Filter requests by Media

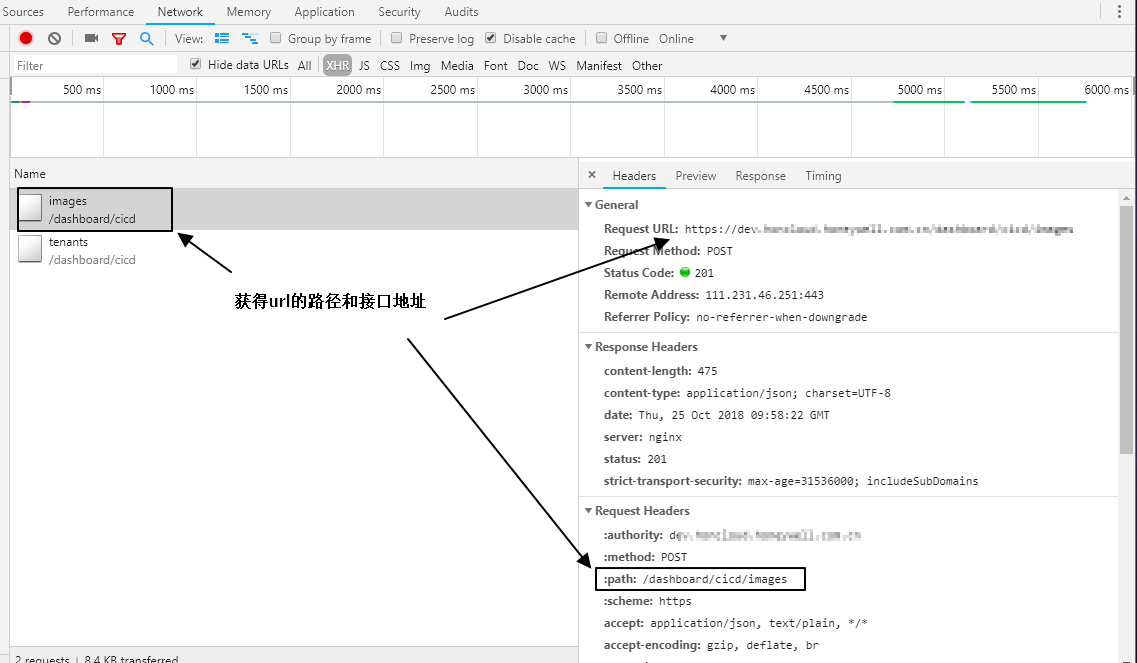point(457,65)
